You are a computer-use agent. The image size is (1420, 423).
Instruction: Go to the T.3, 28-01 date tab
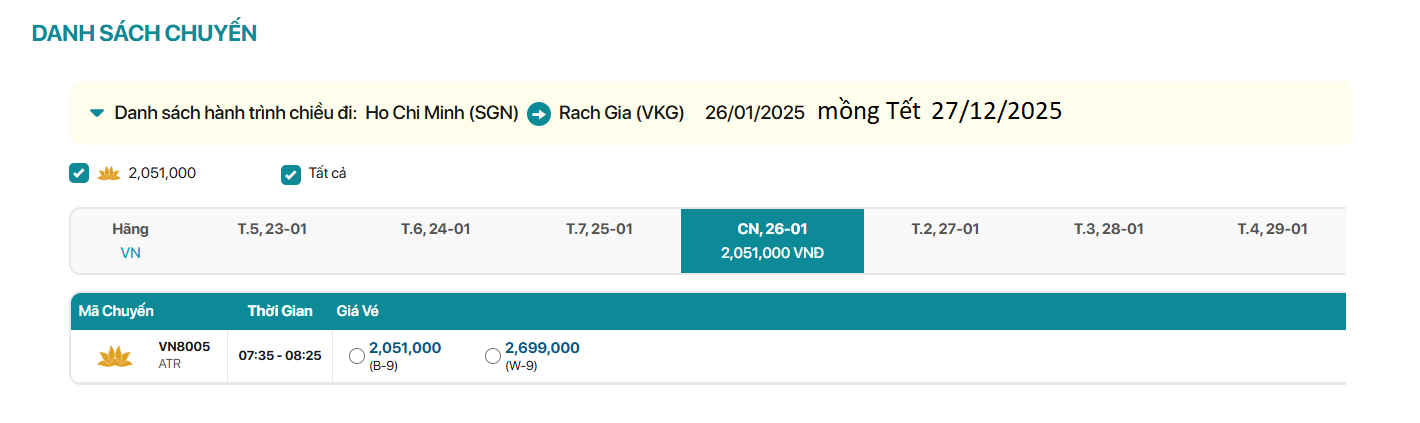pos(1108,229)
